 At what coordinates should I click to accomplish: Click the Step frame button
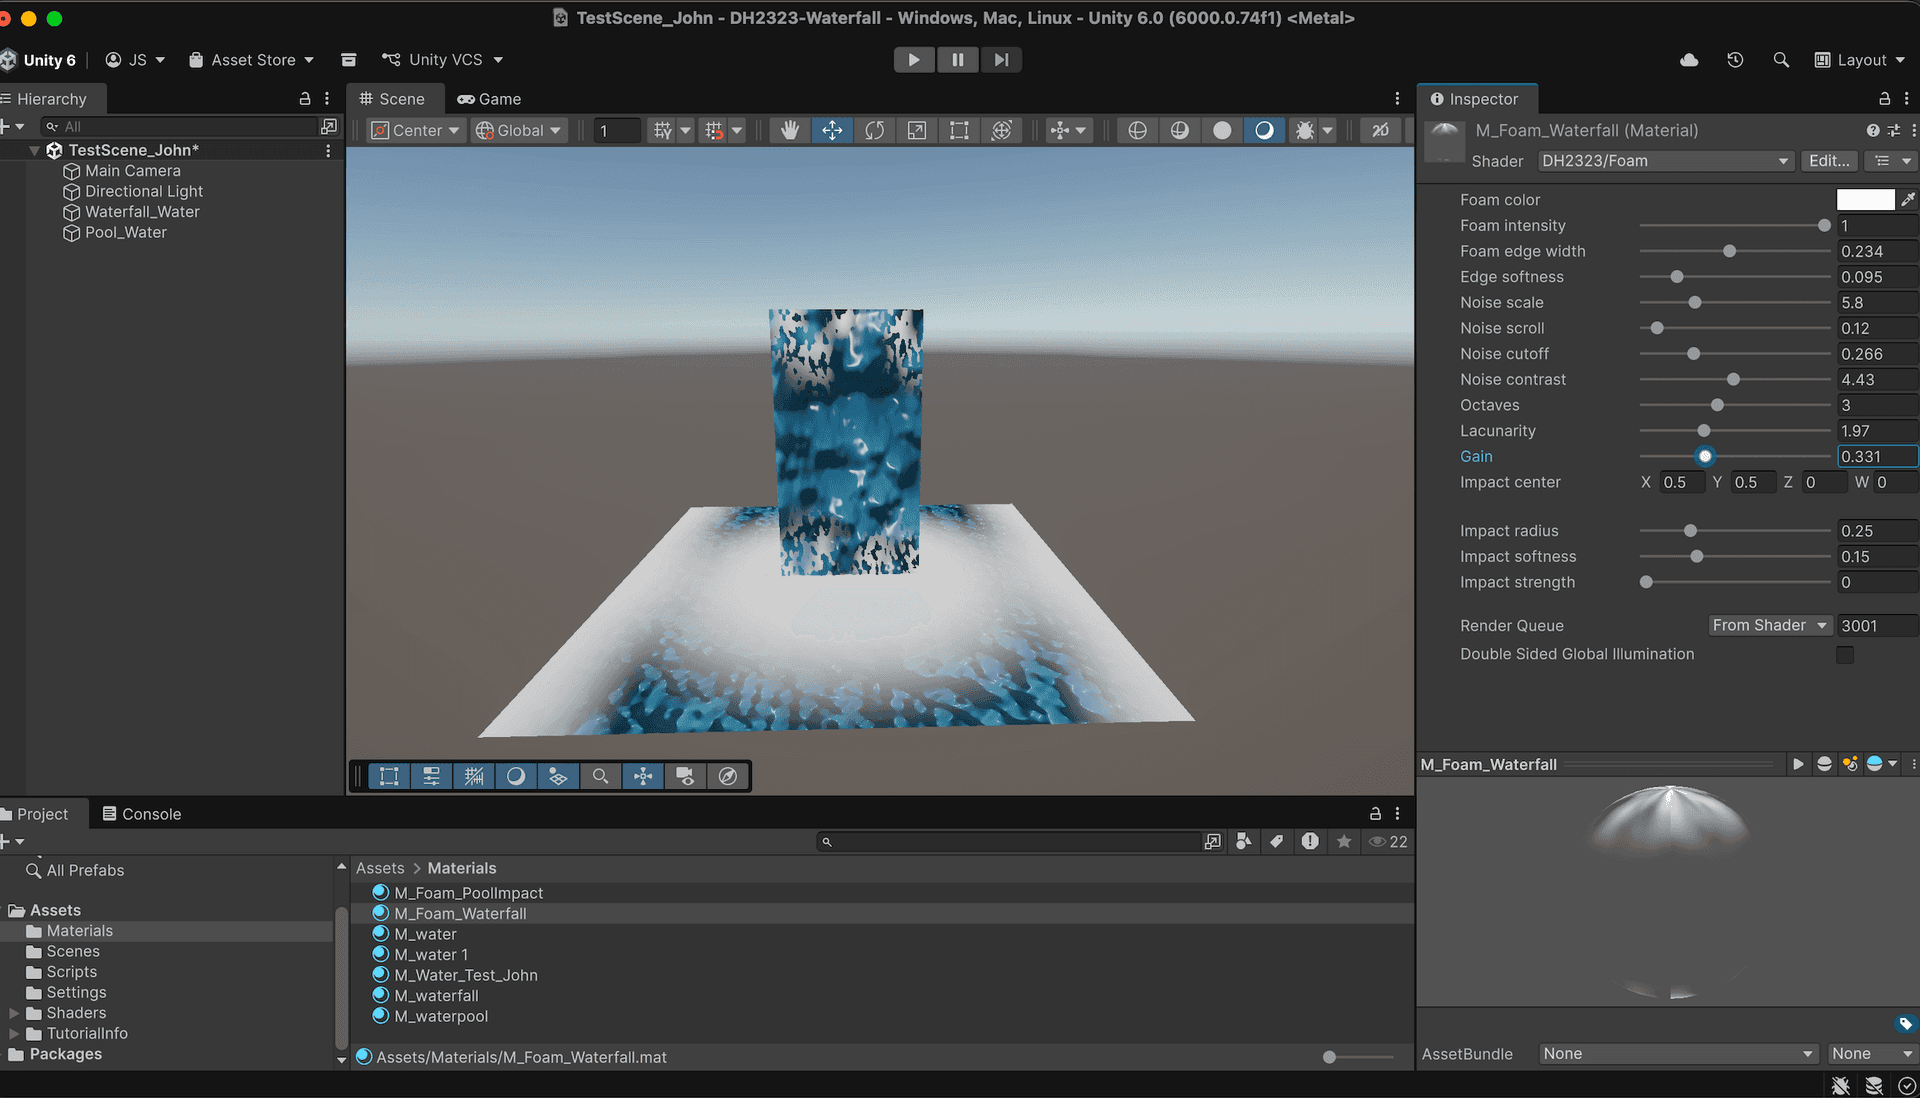pyautogui.click(x=1001, y=60)
